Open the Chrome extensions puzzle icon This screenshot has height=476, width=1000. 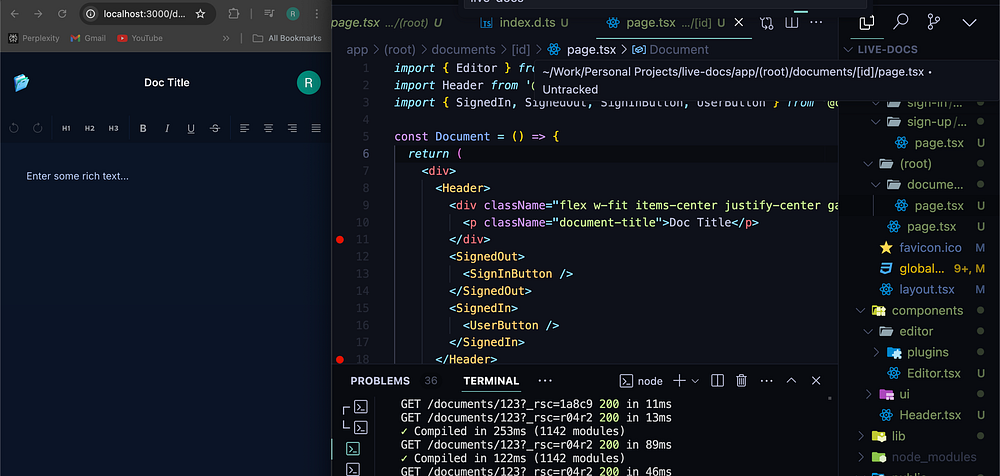click(233, 14)
